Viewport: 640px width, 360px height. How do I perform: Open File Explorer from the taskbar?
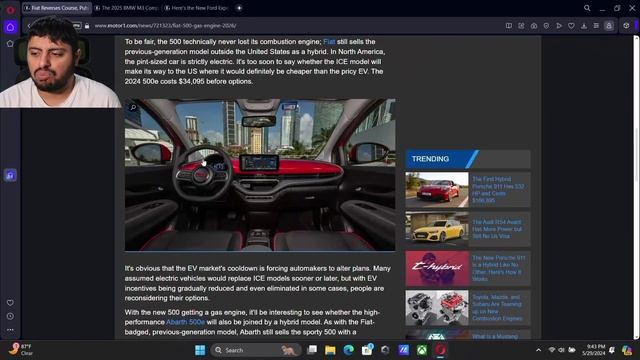330,350
